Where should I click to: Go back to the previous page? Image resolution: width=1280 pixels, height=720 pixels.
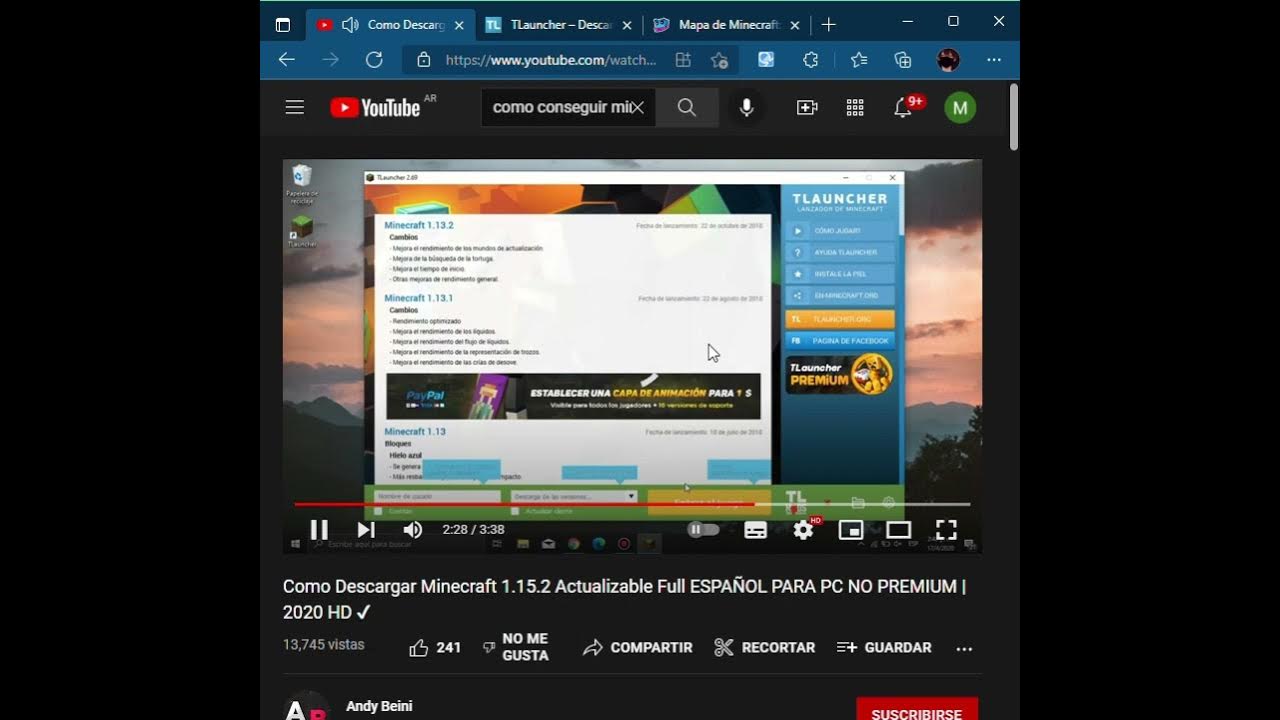point(286,60)
